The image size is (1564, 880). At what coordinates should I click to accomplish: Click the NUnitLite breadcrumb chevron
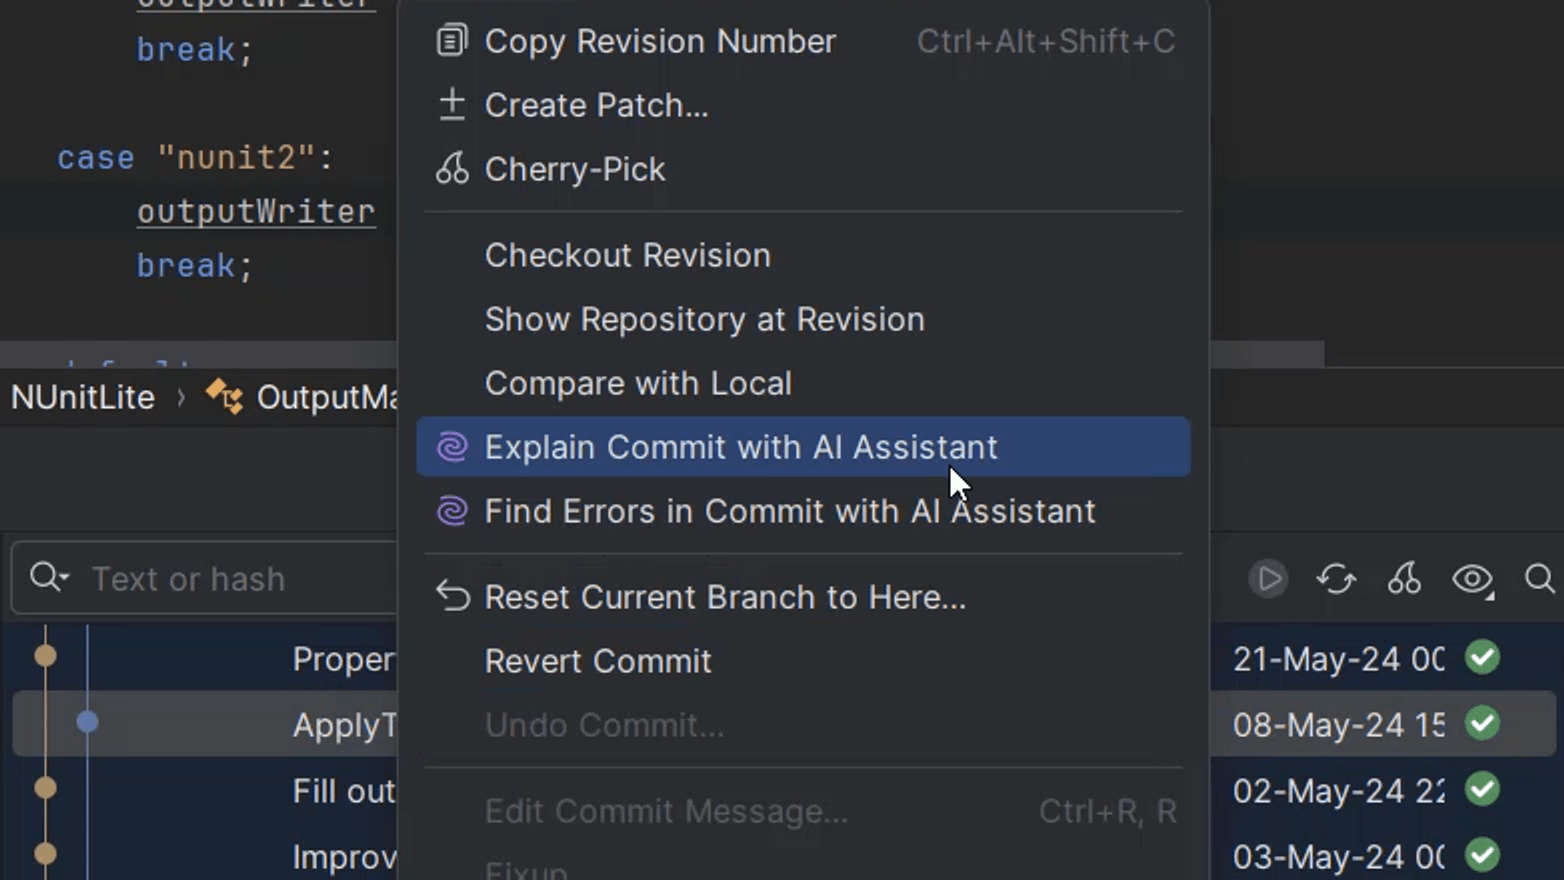click(181, 397)
